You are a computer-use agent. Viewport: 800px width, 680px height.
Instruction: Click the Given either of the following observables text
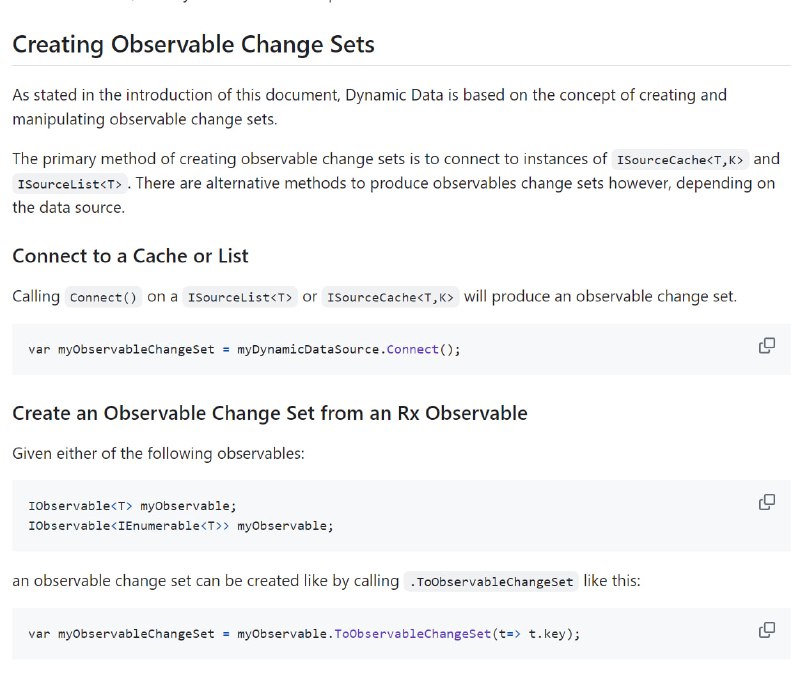pyautogui.click(x=158, y=454)
